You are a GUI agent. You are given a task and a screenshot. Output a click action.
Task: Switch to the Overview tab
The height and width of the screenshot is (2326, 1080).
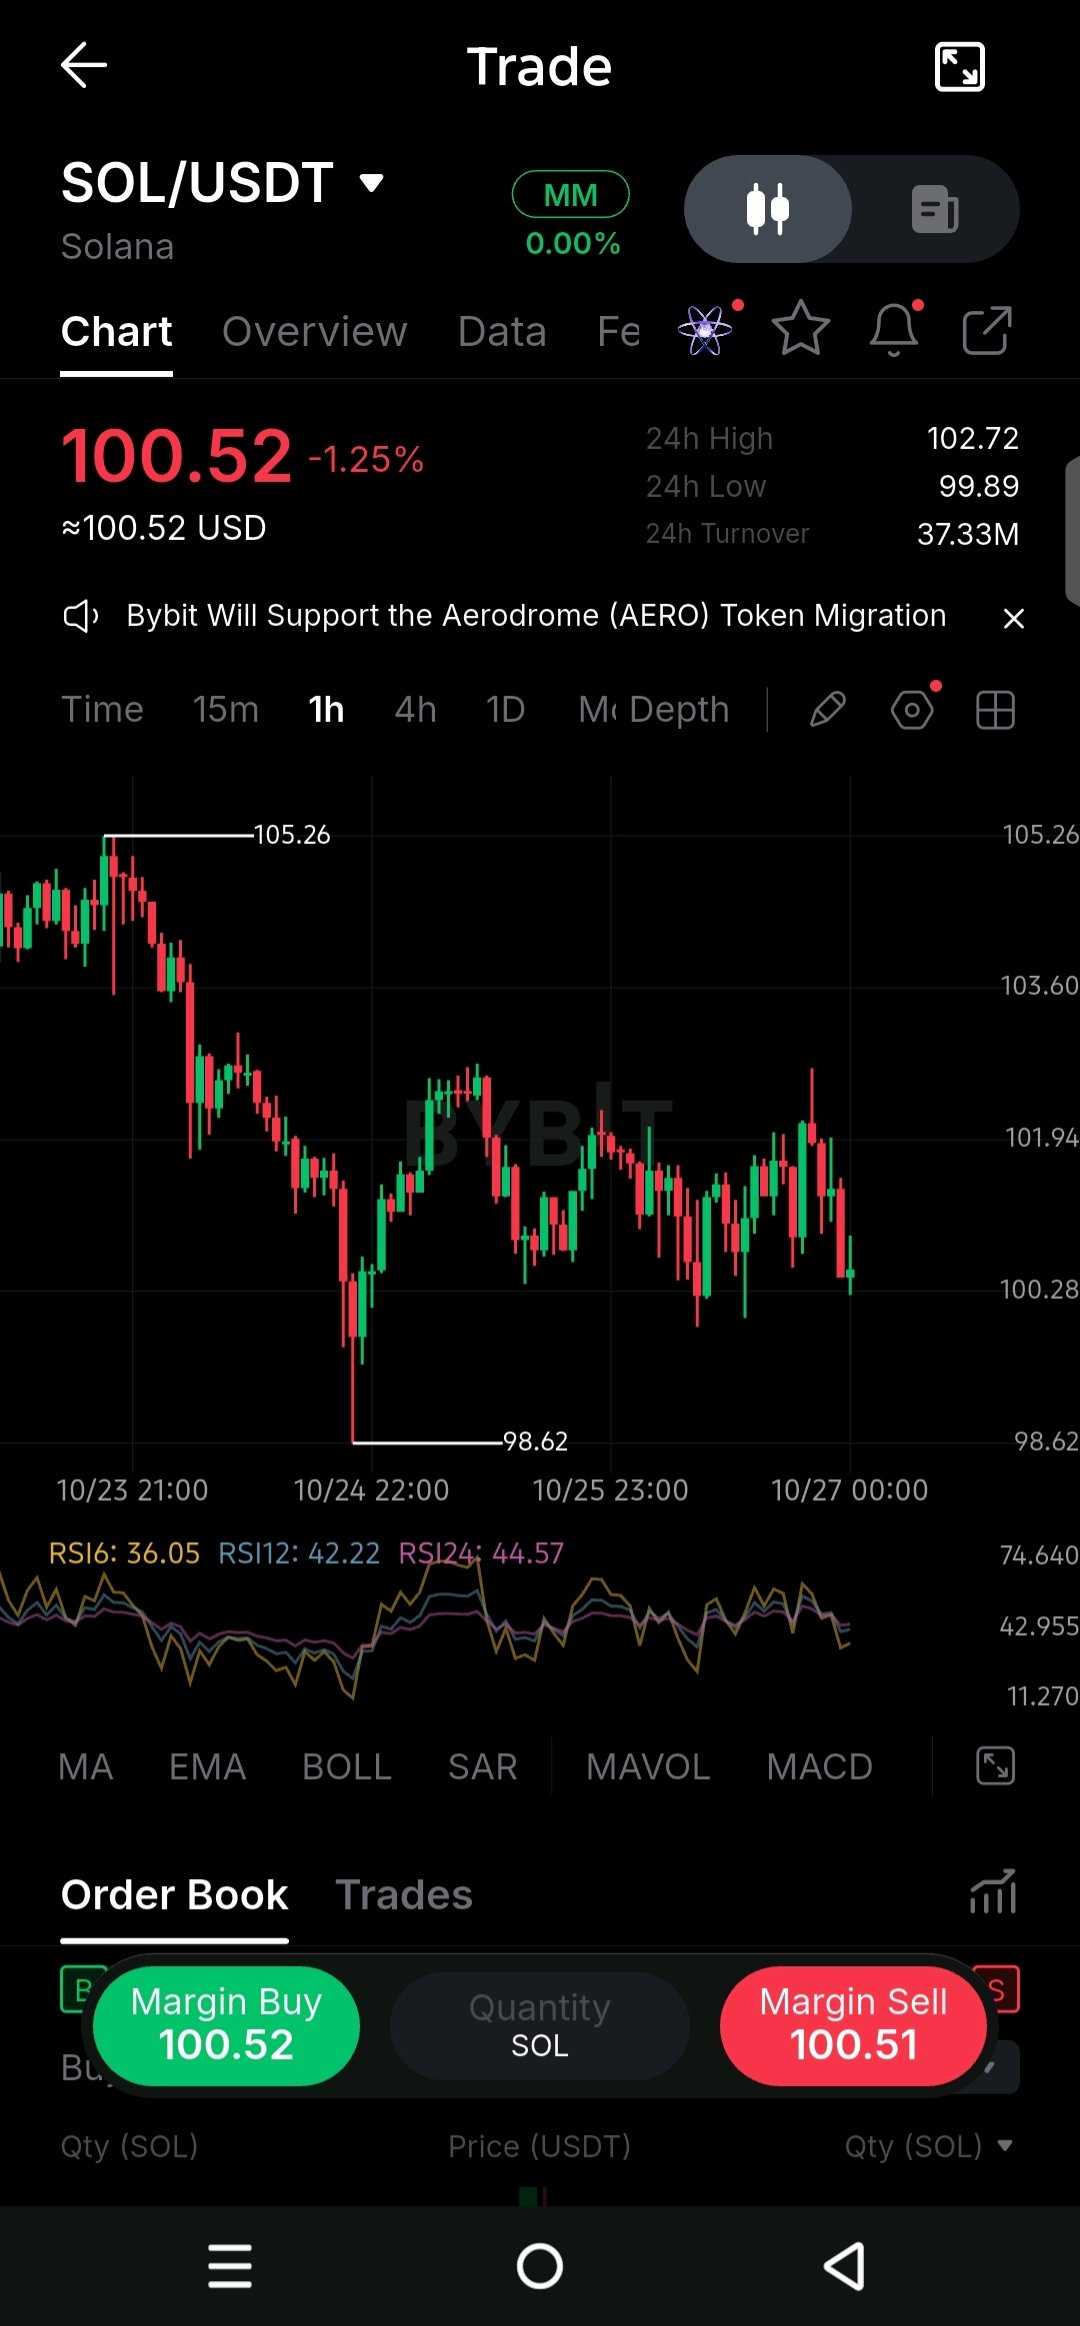[x=315, y=332]
